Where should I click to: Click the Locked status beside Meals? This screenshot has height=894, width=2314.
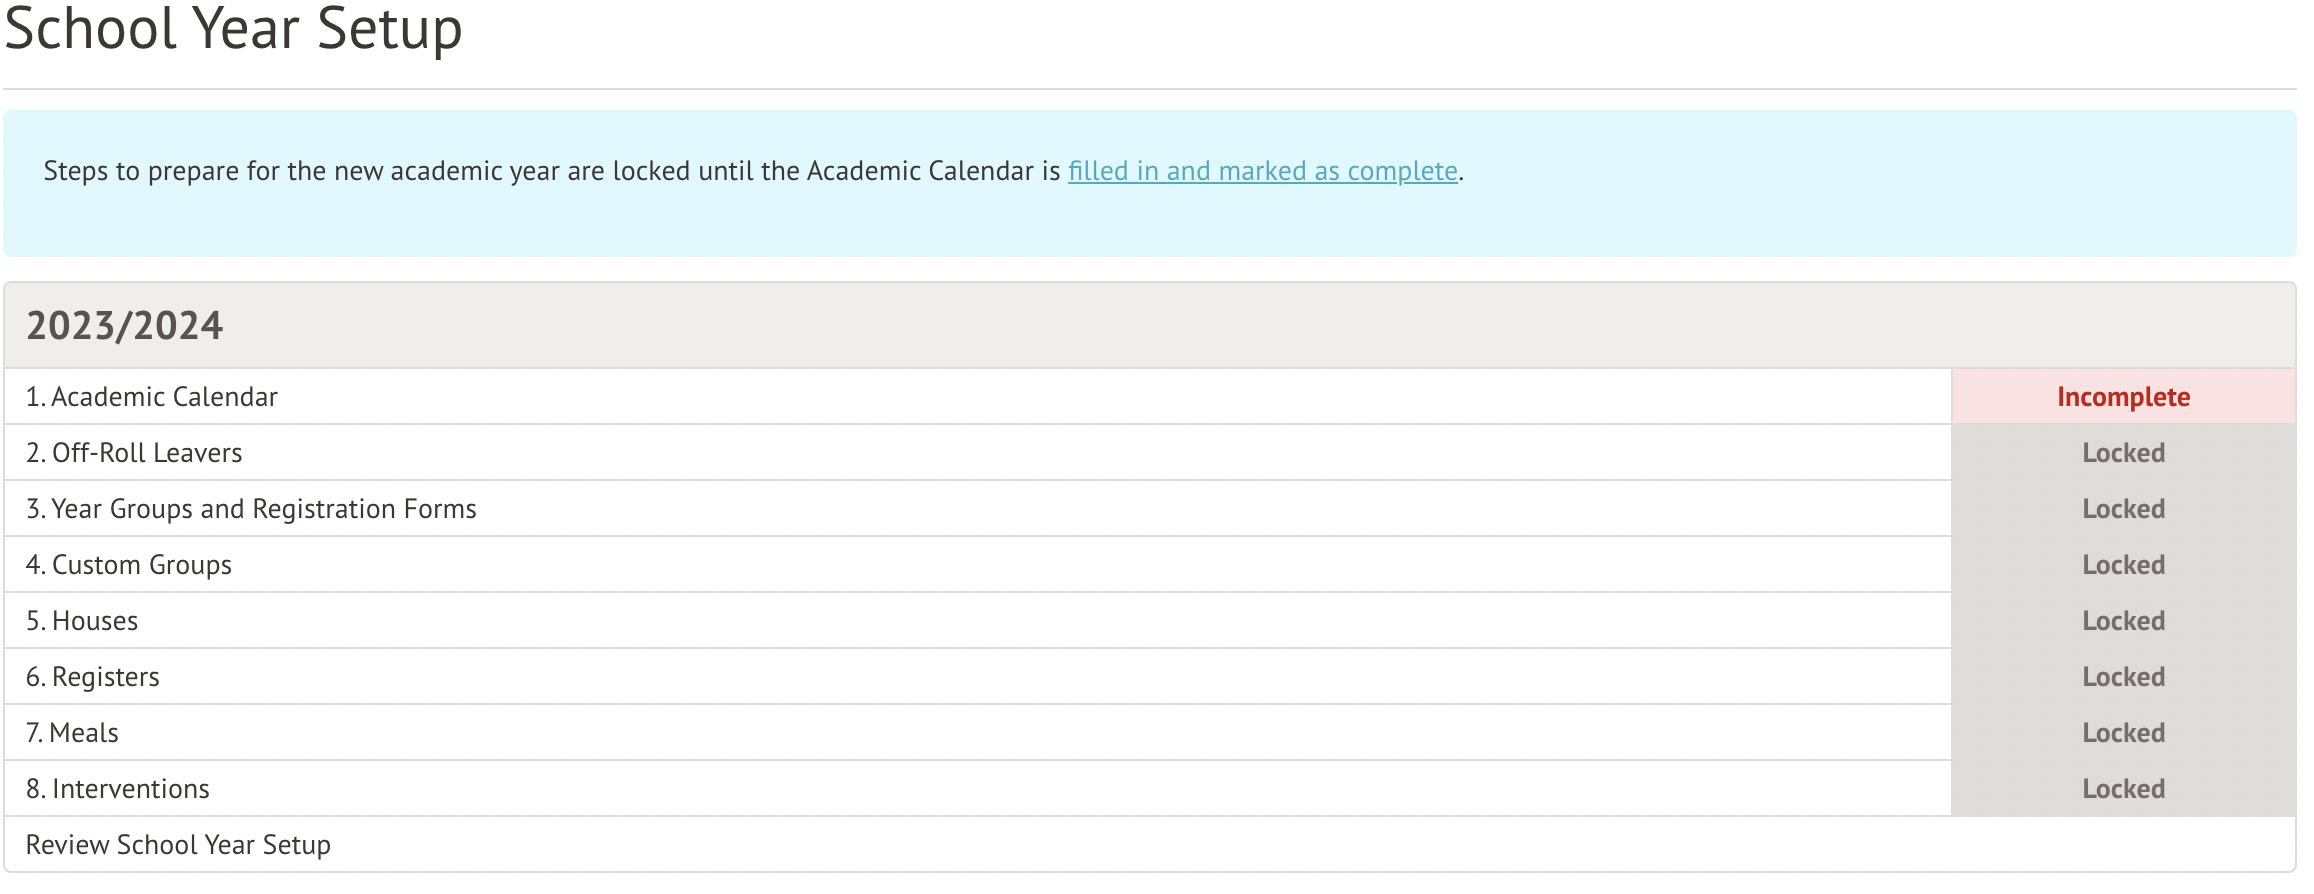(x=2122, y=732)
